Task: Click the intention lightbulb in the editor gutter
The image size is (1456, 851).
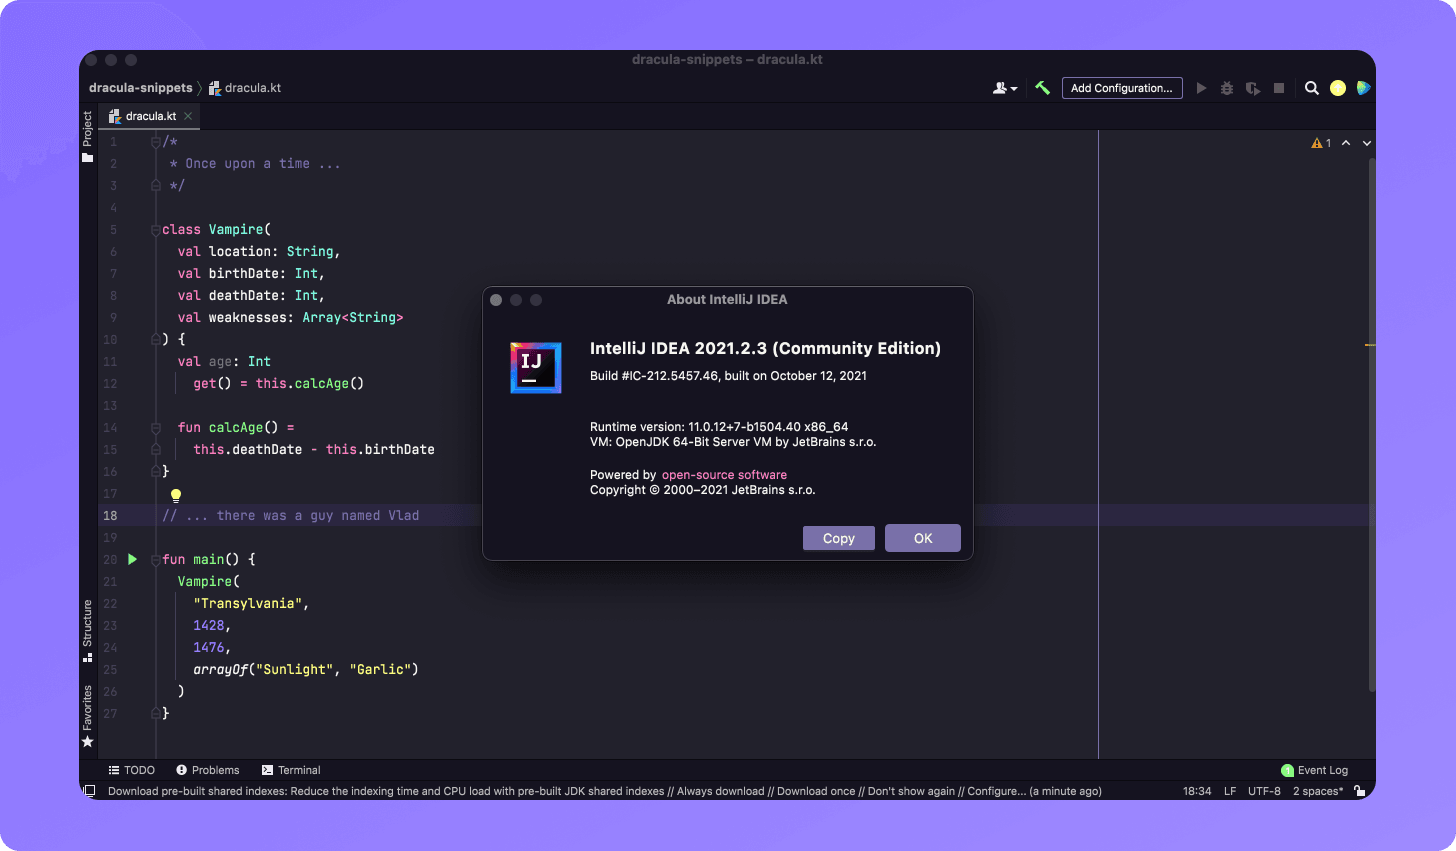Action: [175, 495]
